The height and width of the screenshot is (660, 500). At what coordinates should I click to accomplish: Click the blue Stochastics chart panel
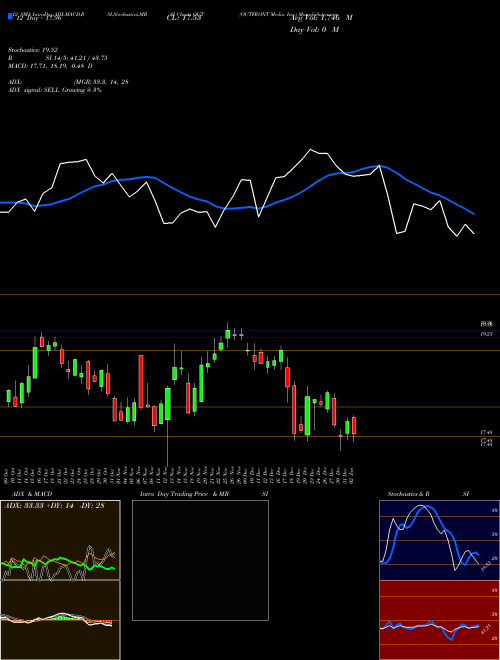pyautogui.click(x=439, y=540)
